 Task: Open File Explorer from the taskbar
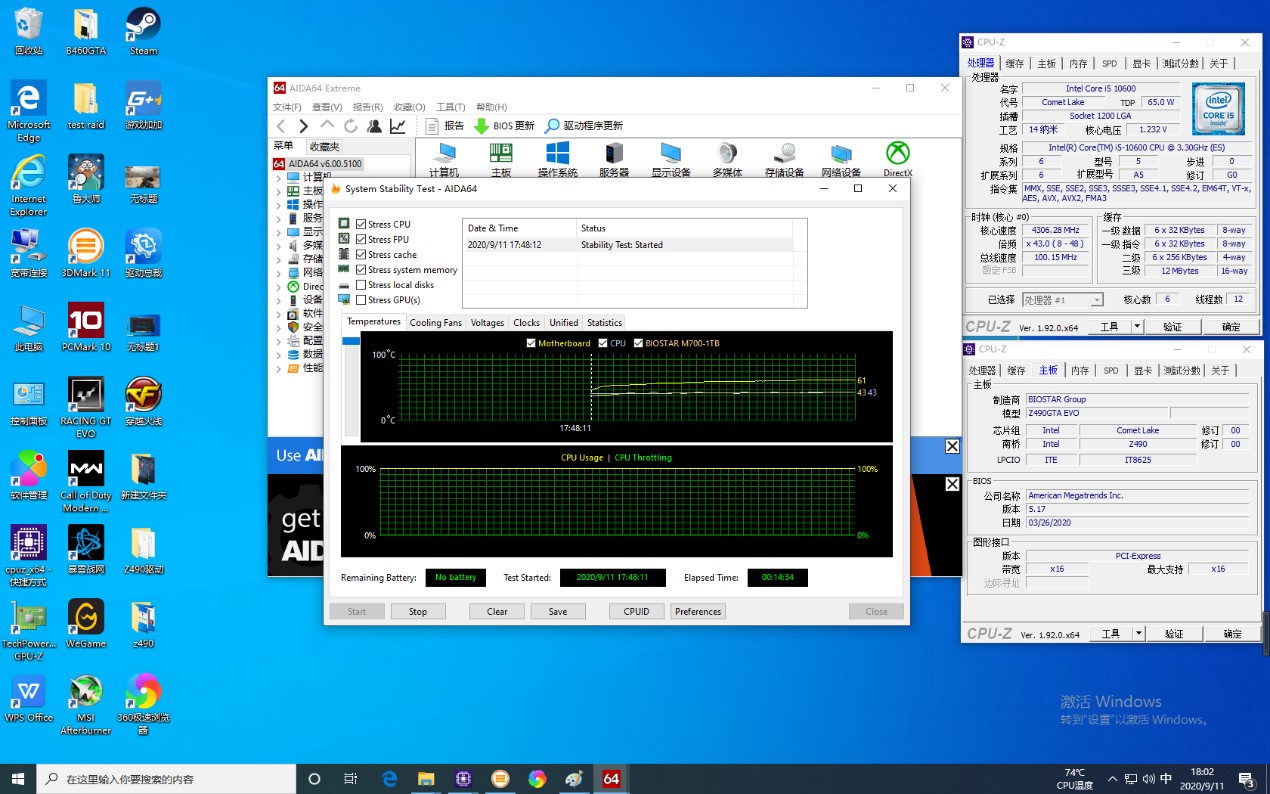point(426,779)
